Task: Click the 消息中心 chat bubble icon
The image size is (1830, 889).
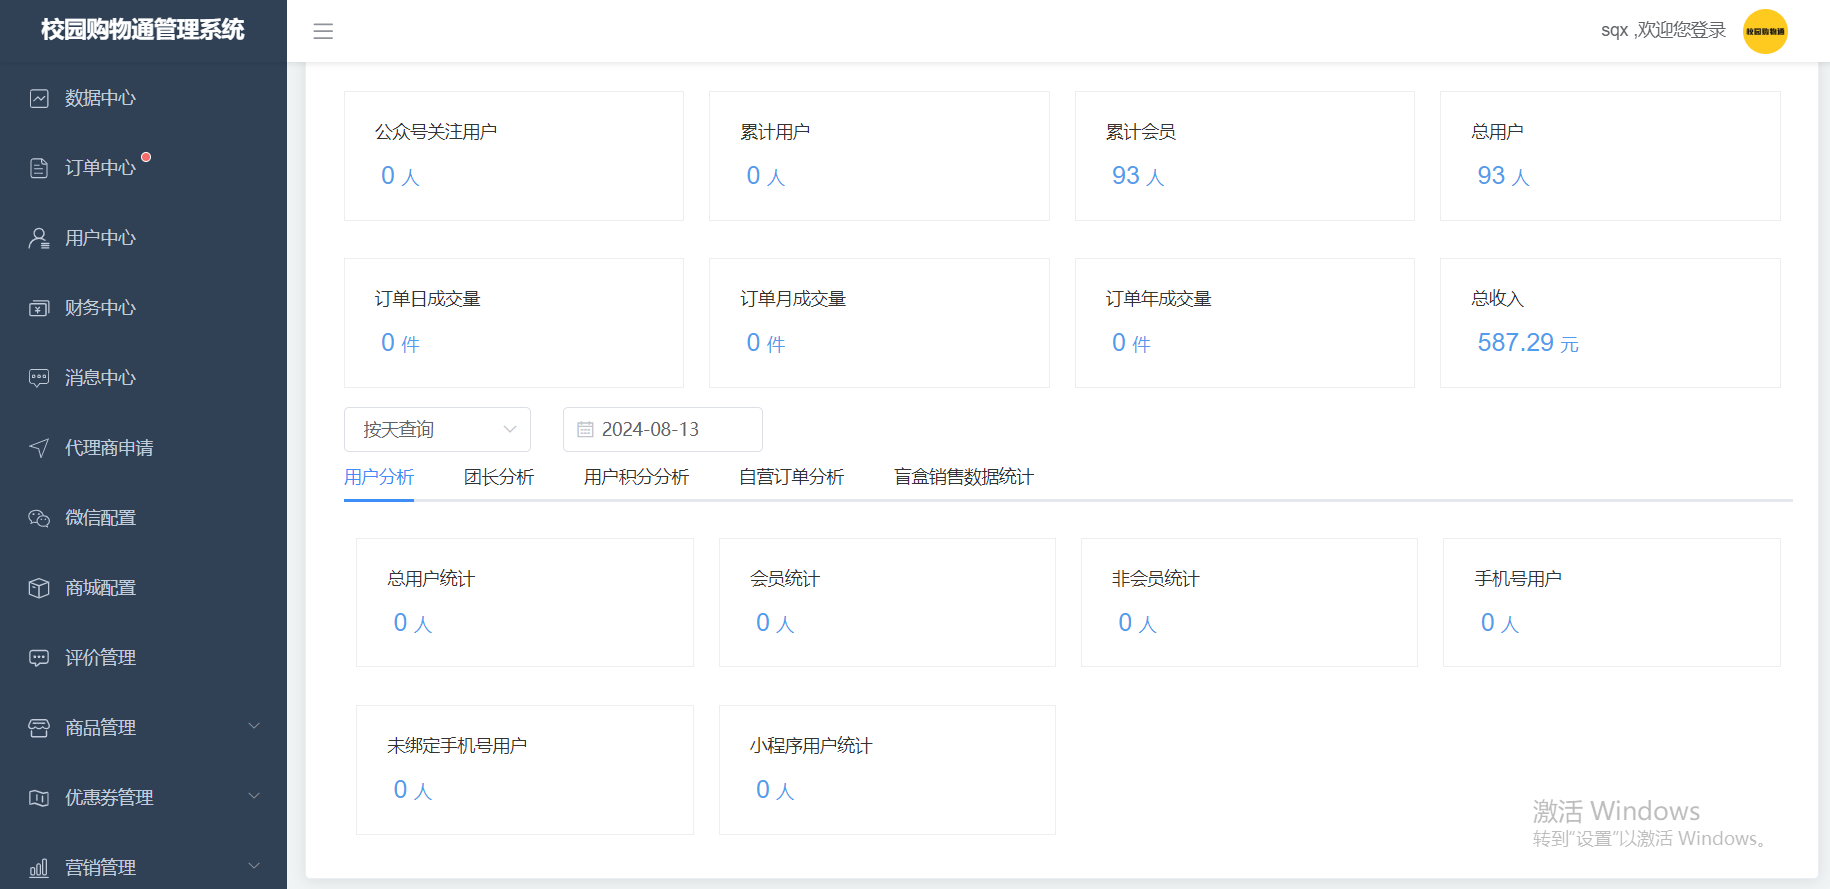Action: click(x=39, y=378)
